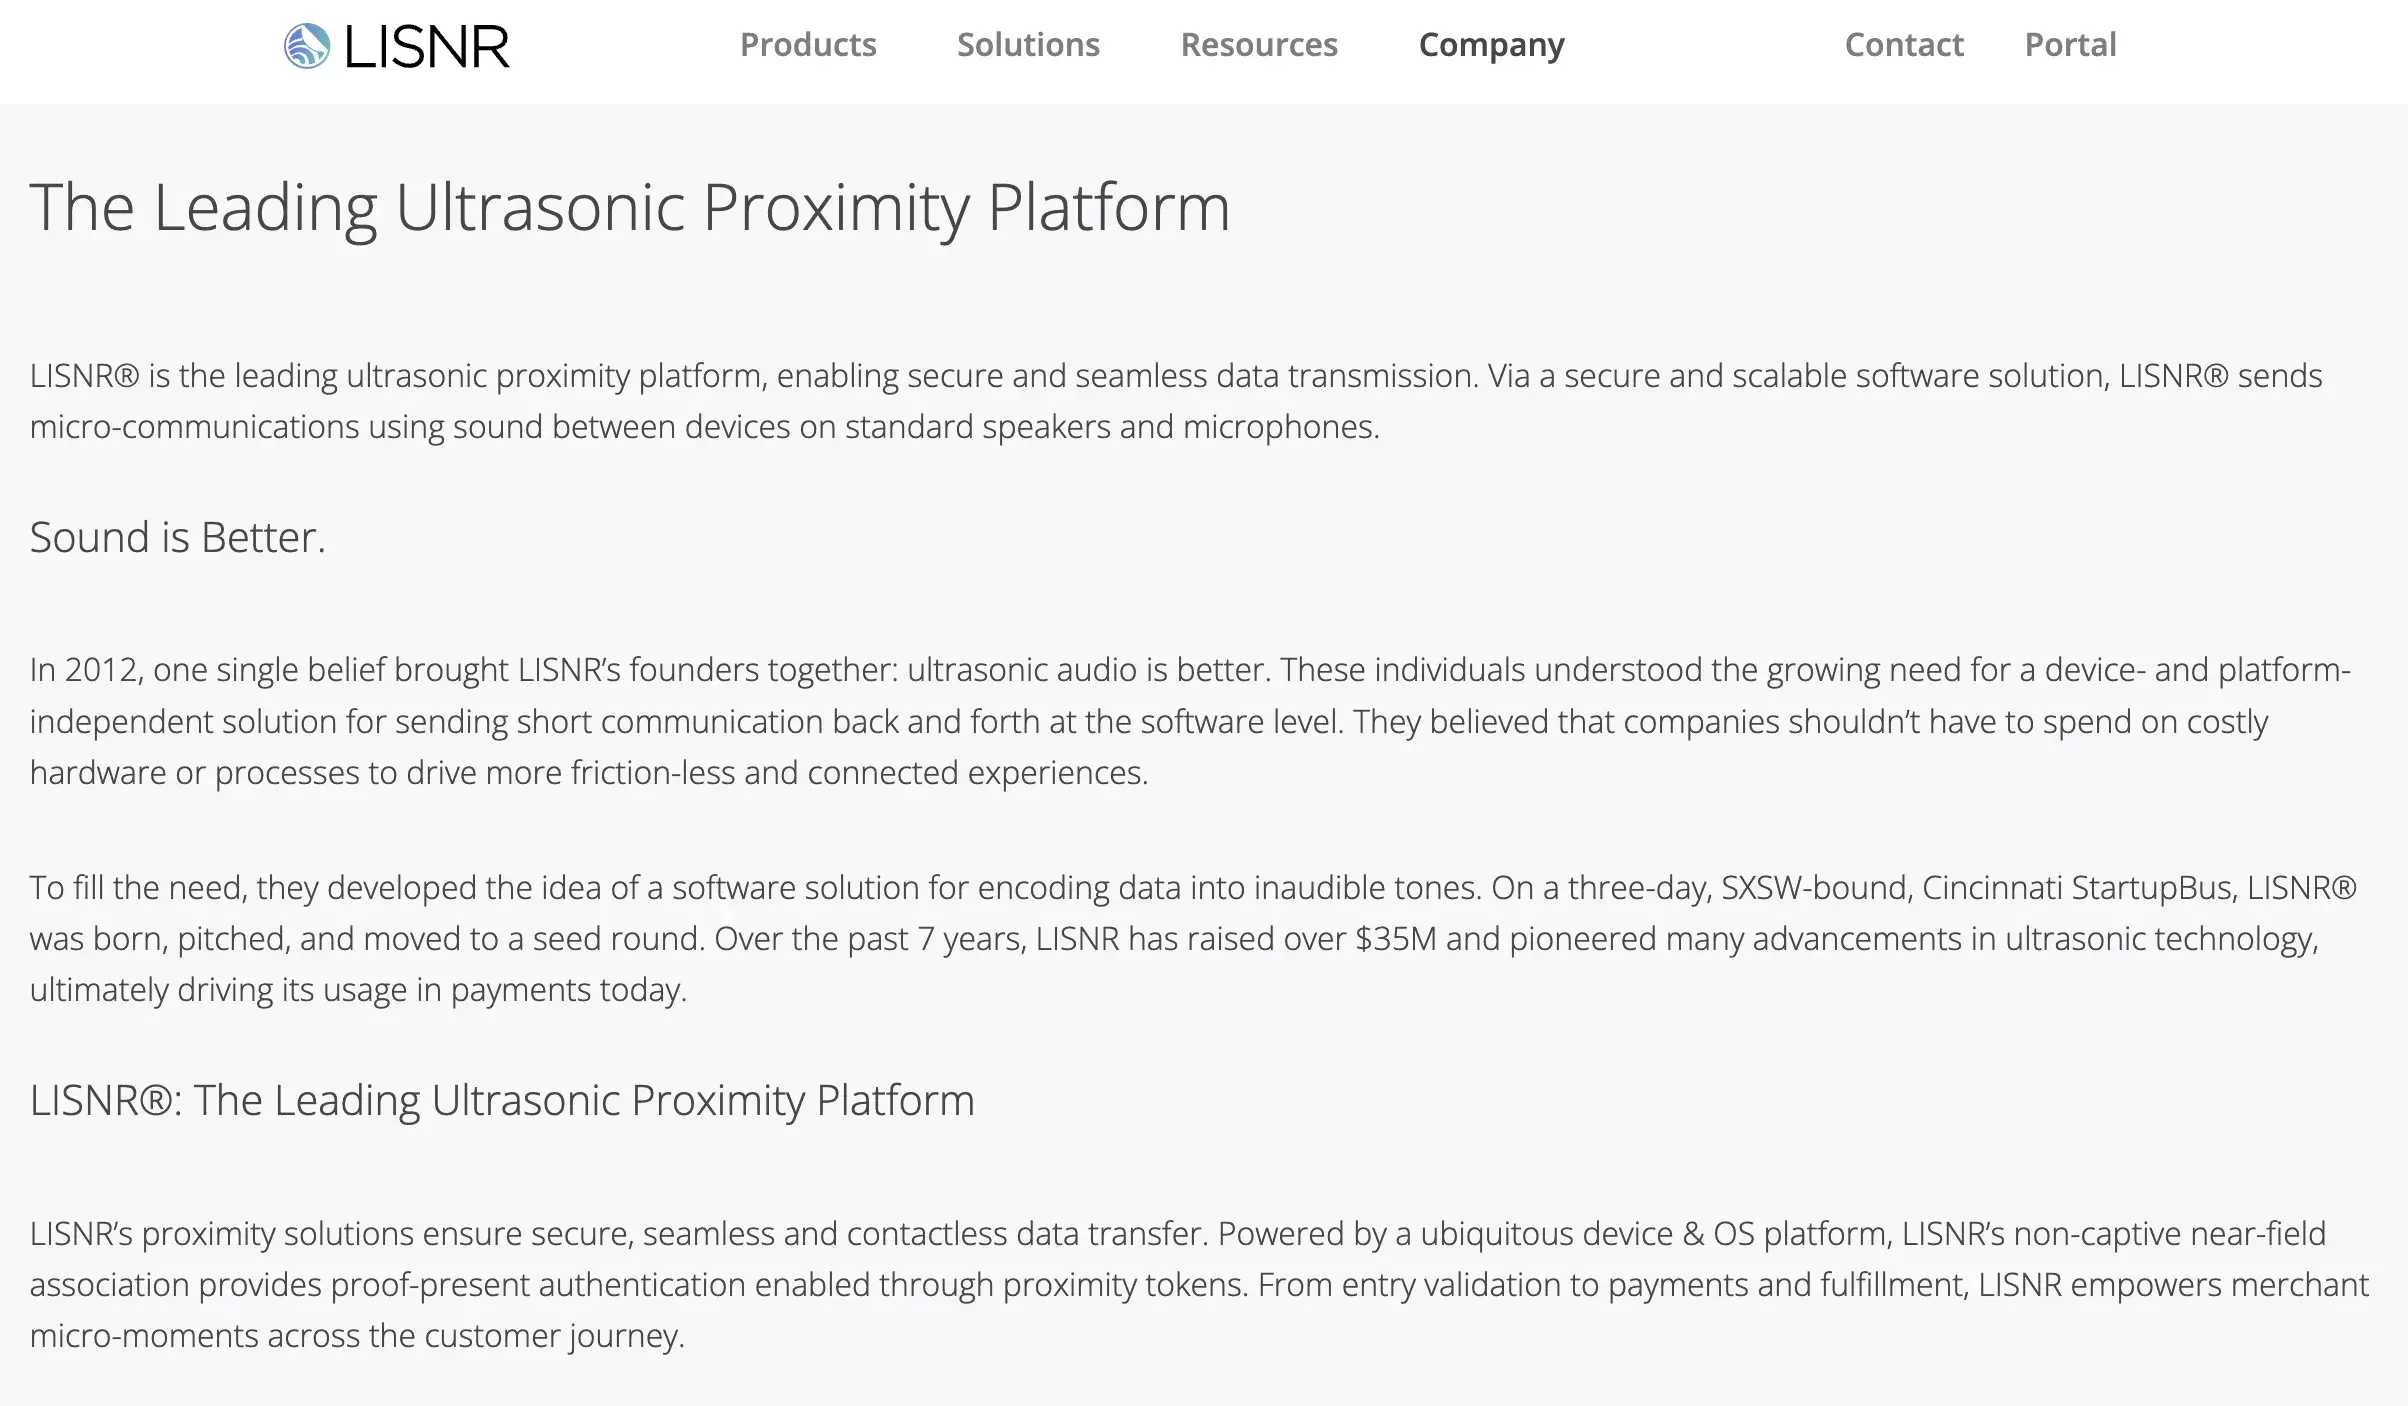Select the Company nav item
This screenshot has height=1406, width=2408.
[1491, 45]
